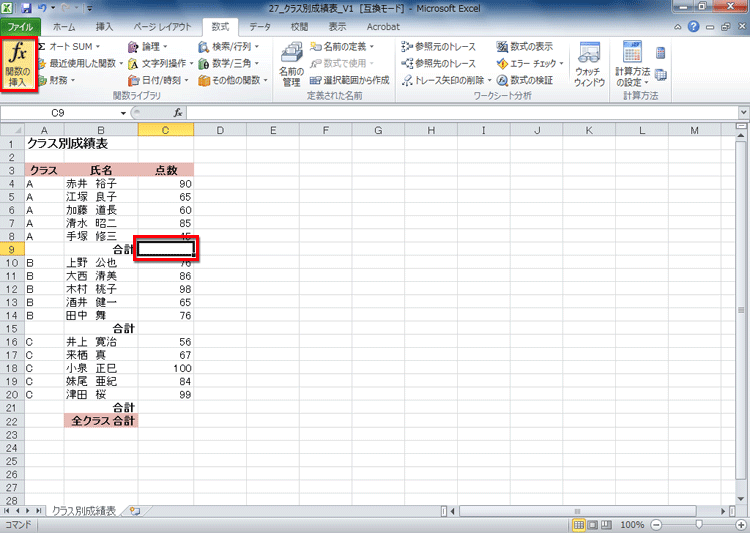Click the 100% zoom level button
Image resolution: width=750 pixels, height=533 pixels.
pyautogui.click(x=632, y=525)
